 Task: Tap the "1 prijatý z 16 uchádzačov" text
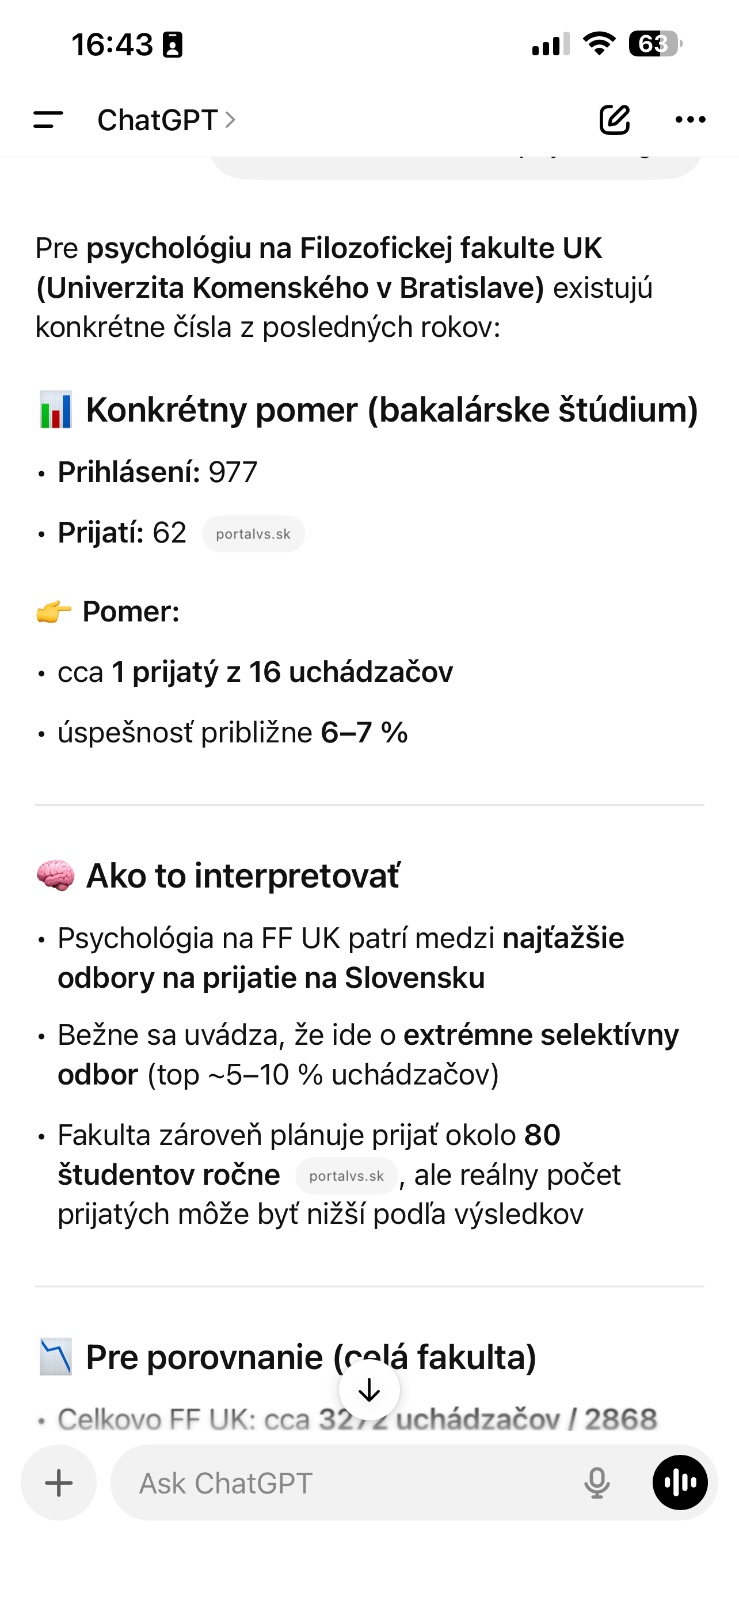tap(282, 672)
